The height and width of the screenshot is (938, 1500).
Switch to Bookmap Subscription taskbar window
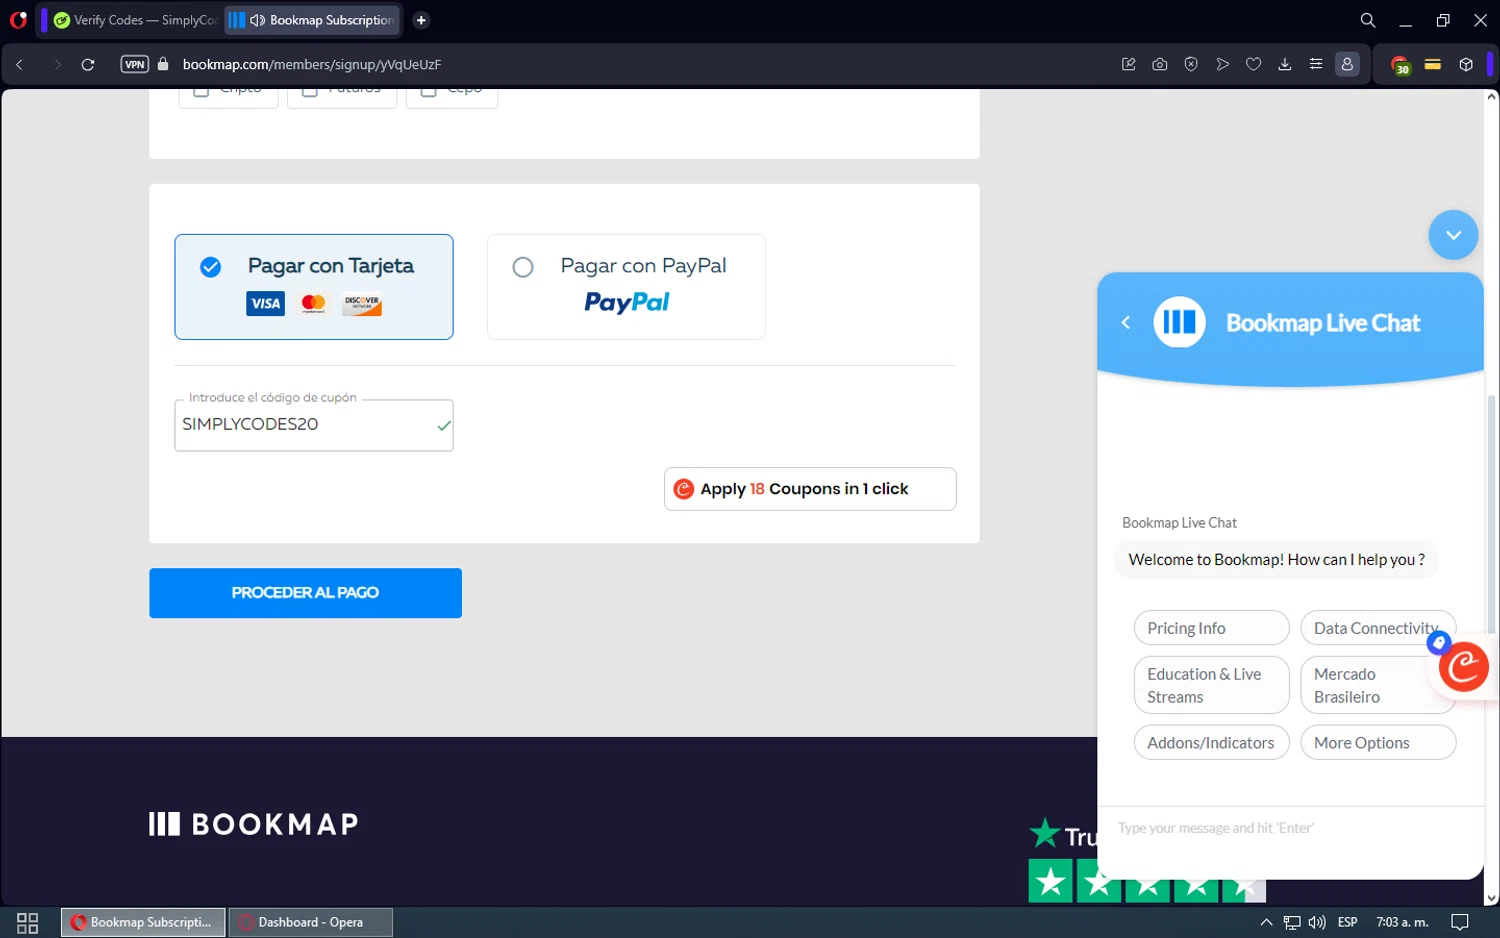click(143, 922)
